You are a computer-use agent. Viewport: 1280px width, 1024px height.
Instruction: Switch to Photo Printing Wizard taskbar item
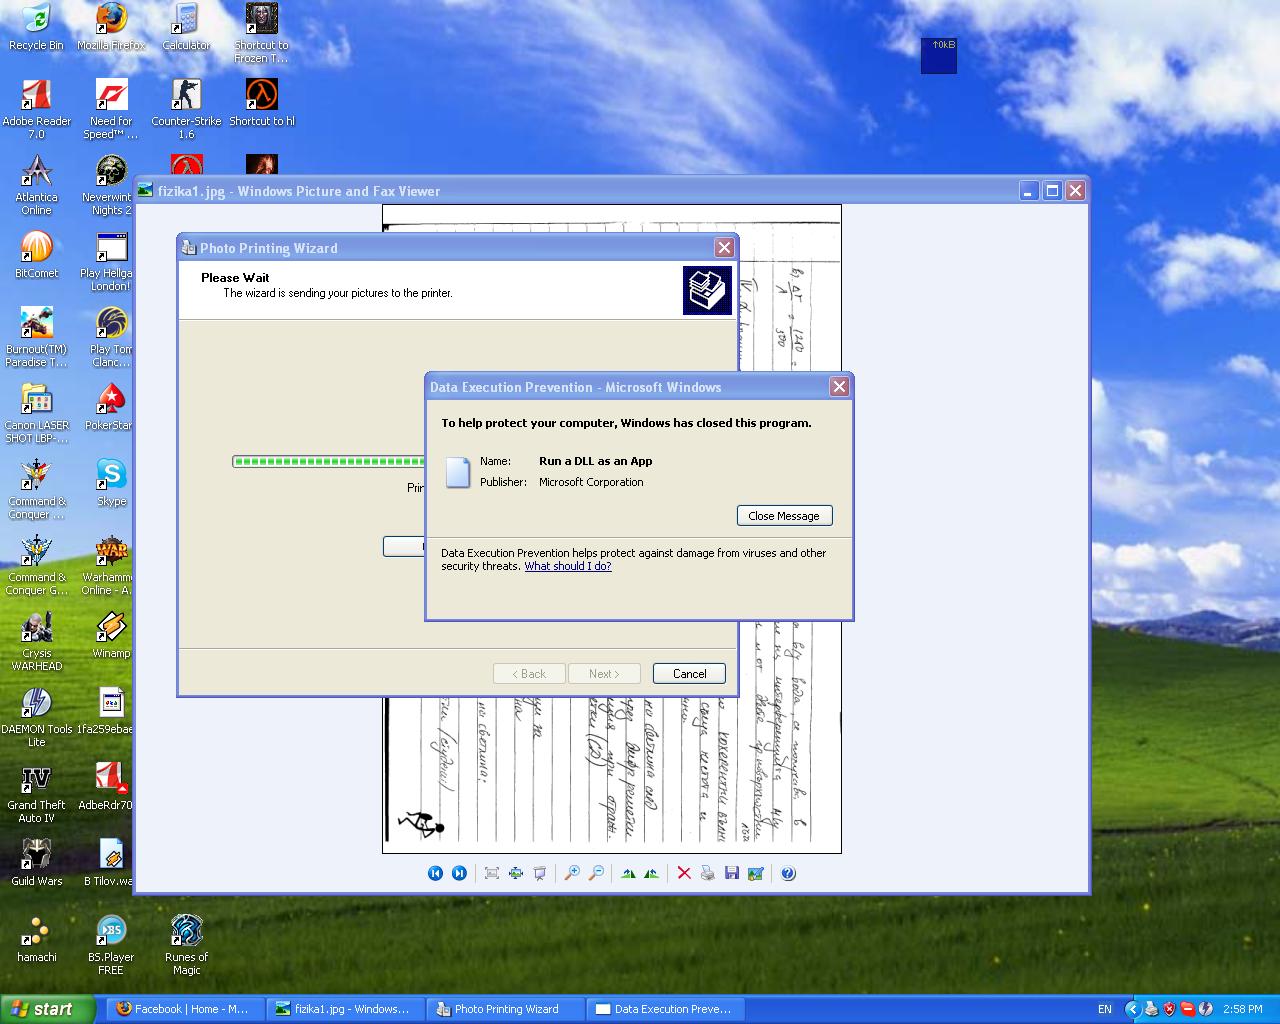[x=504, y=1009]
